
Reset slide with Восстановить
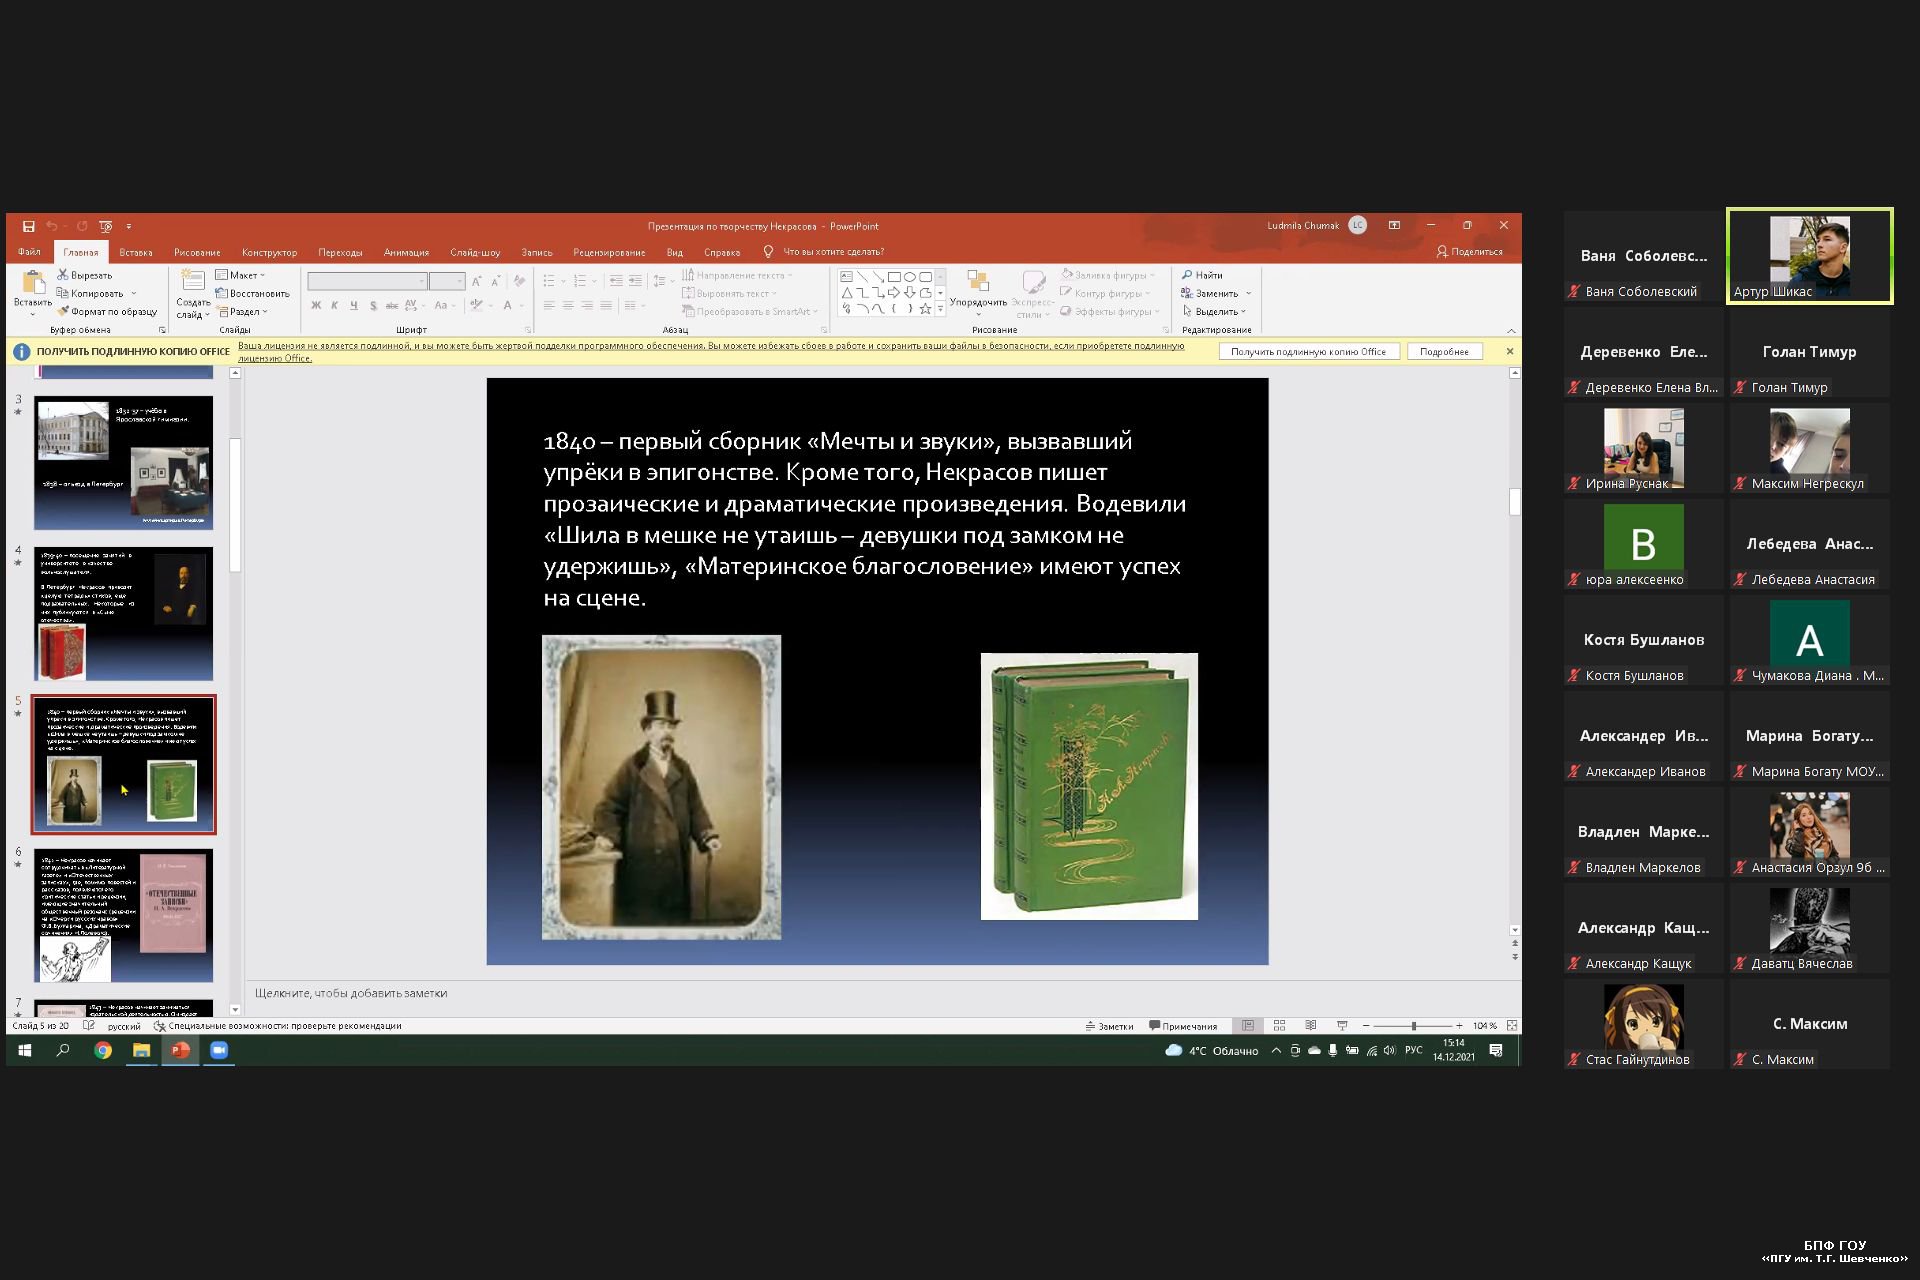coord(252,293)
